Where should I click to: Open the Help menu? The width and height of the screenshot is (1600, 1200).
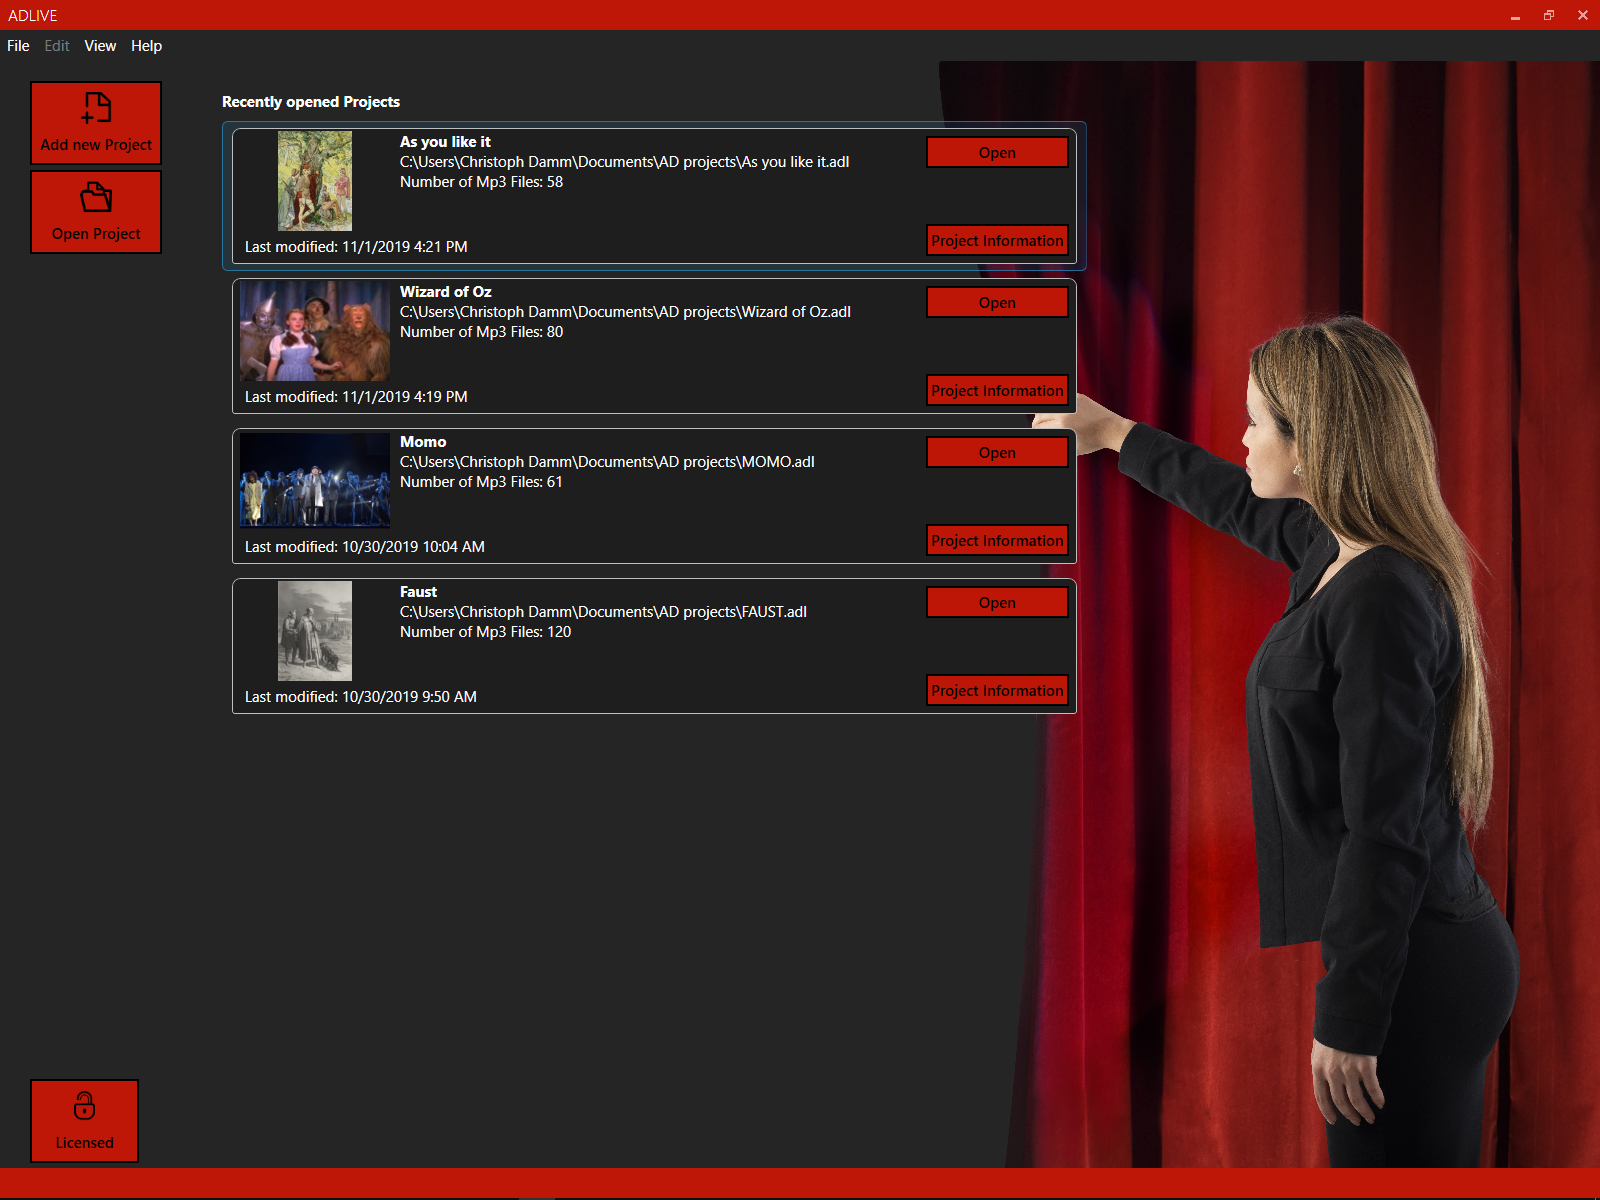[146, 46]
